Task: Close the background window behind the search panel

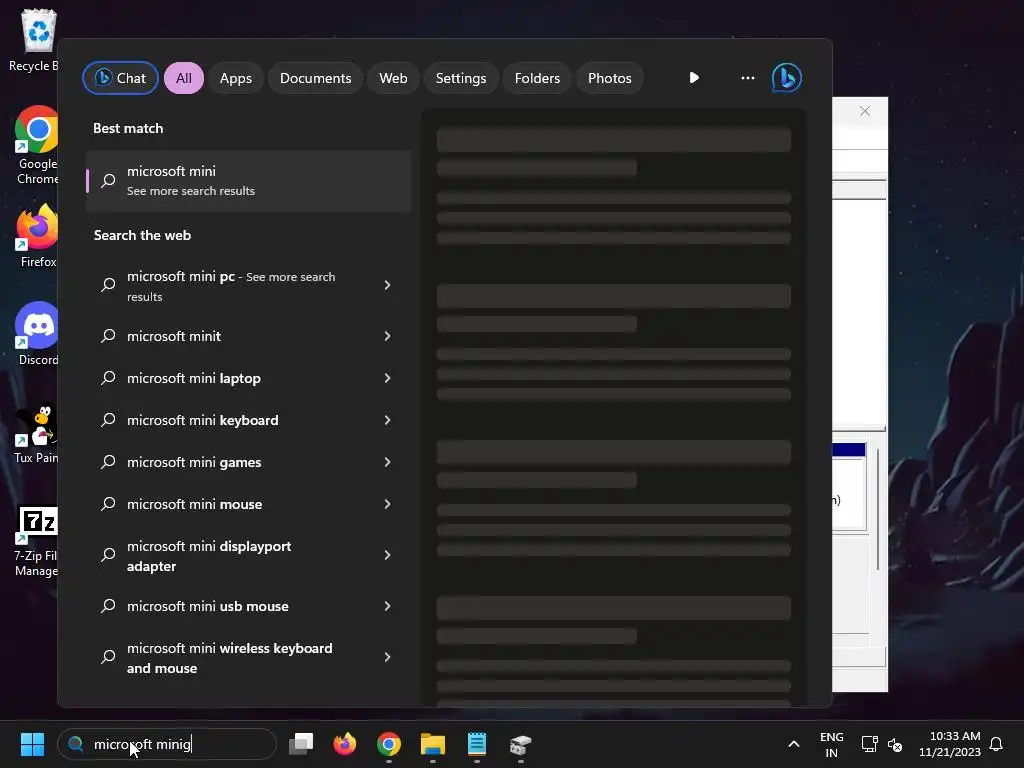Action: [x=865, y=111]
